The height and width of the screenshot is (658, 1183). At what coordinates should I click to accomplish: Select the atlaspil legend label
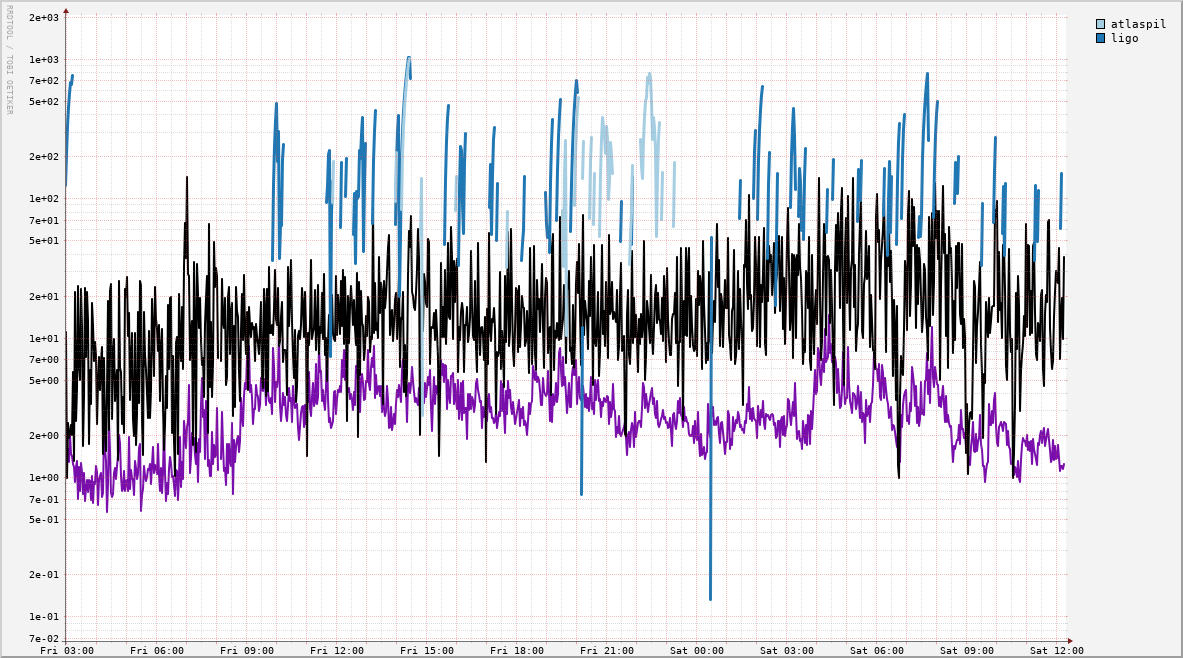[x=1138, y=24]
